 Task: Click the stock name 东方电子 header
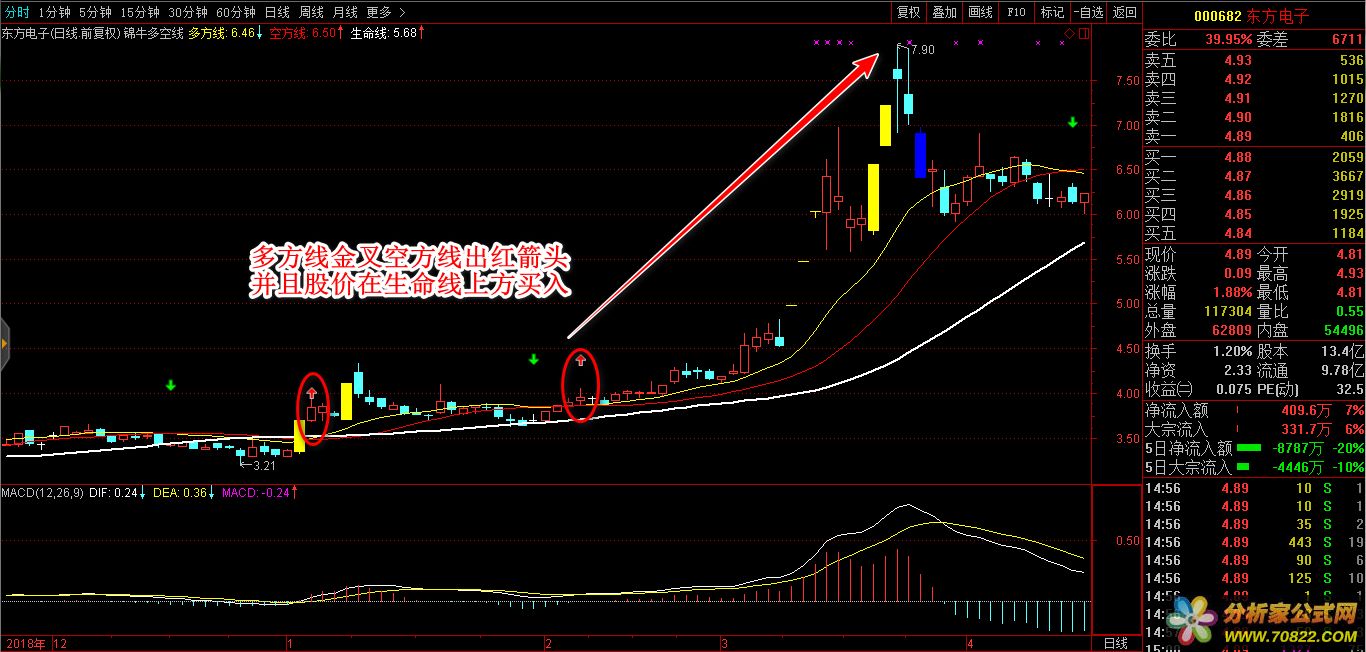[x=1279, y=16]
